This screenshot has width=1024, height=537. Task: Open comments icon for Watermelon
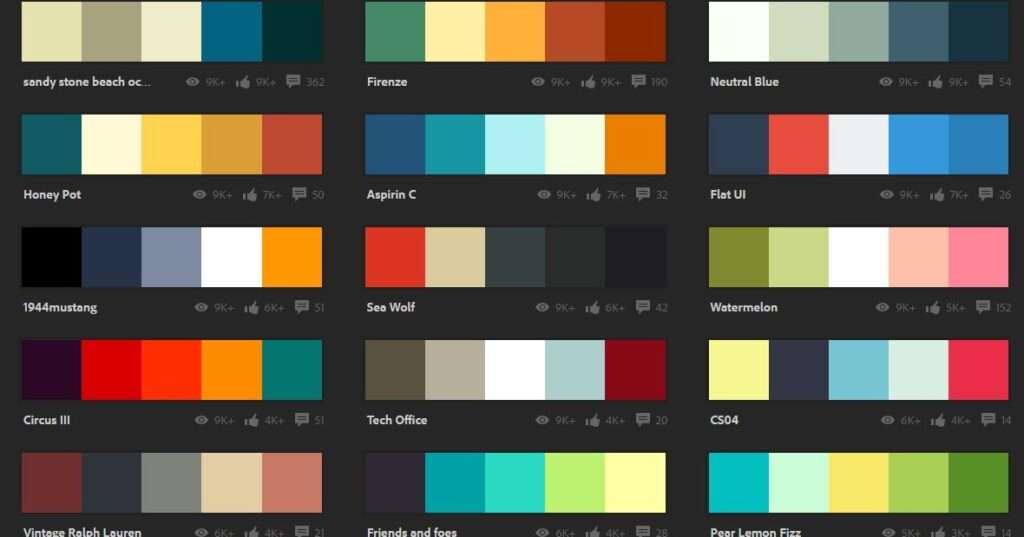click(x=983, y=307)
